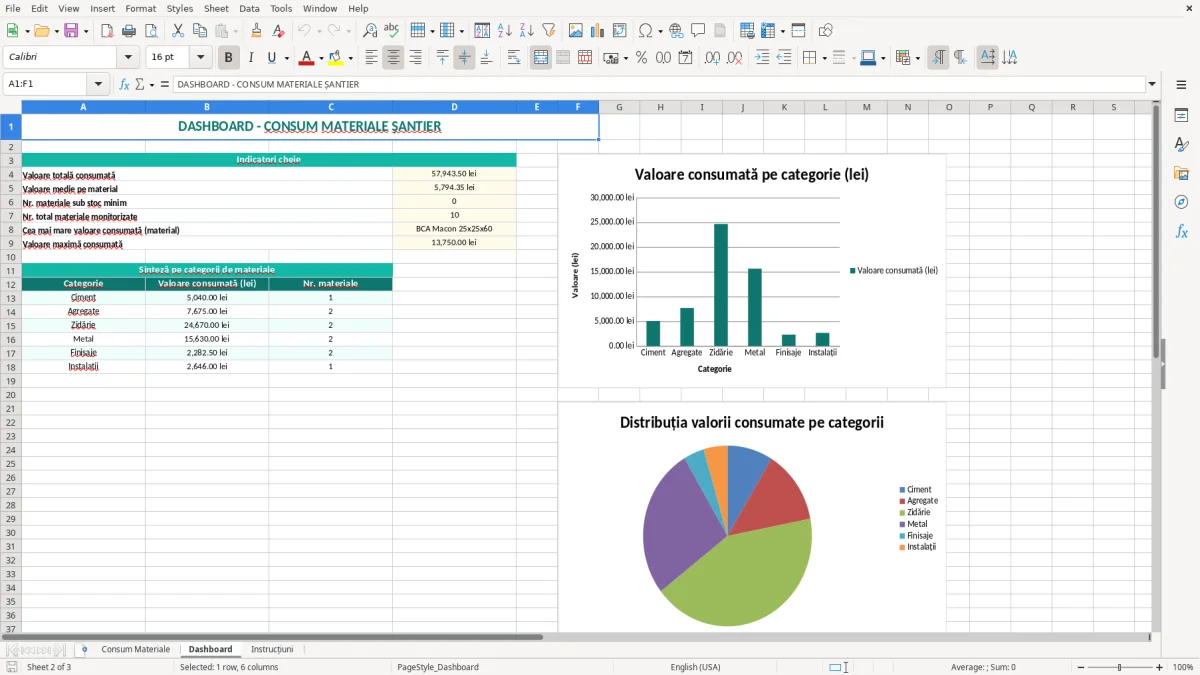Image resolution: width=1200 pixels, height=675 pixels.
Task: Open the Styles menu
Action: coord(180,8)
